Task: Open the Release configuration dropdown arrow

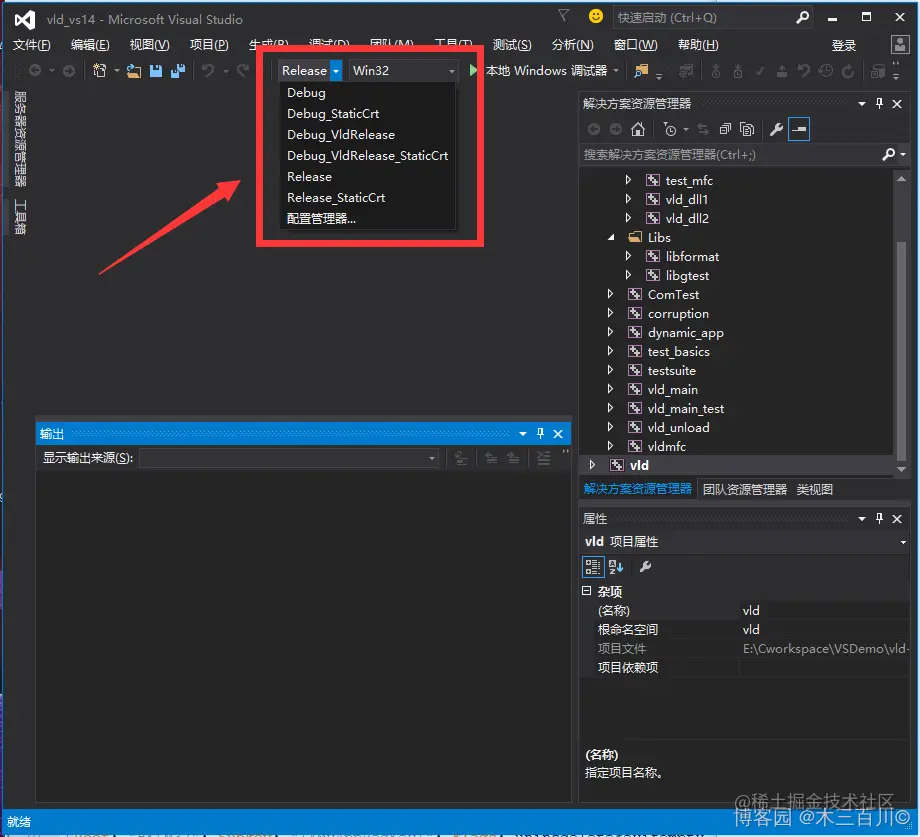Action: [336, 71]
